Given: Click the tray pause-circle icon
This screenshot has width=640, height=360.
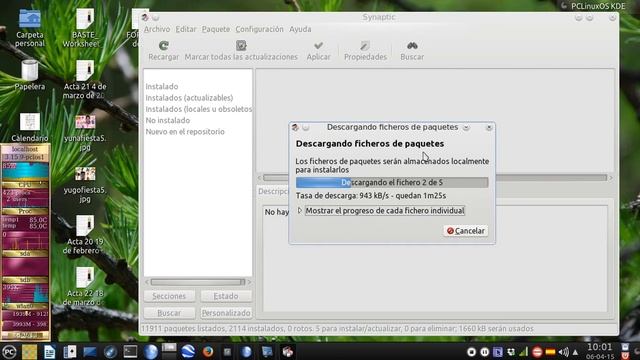Looking at the screenshot, I should (484, 352).
